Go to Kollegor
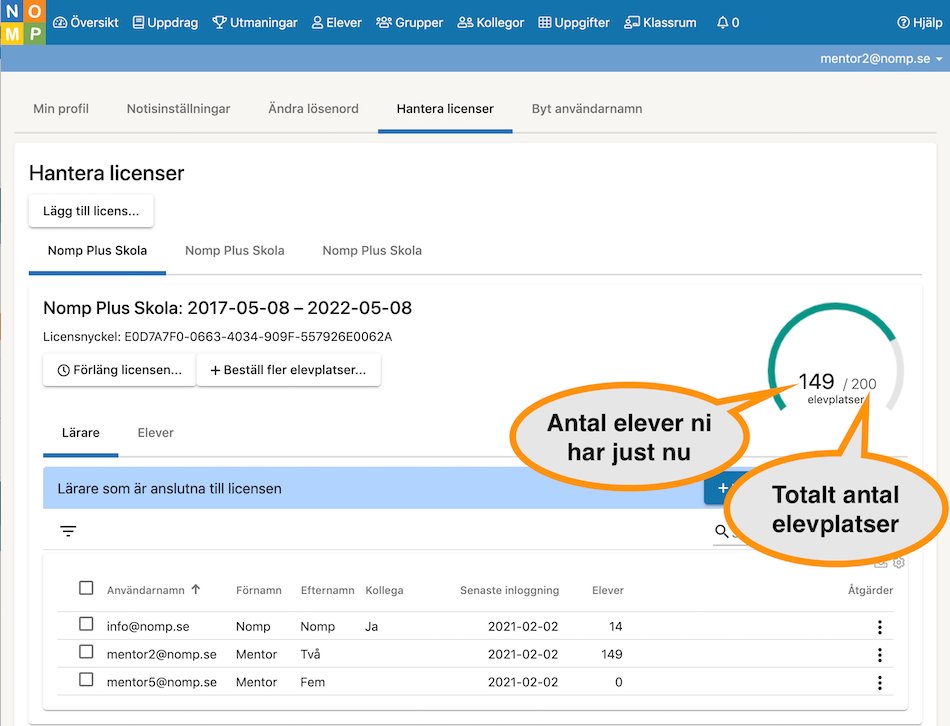This screenshot has width=950, height=726. (x=491, y=22)
